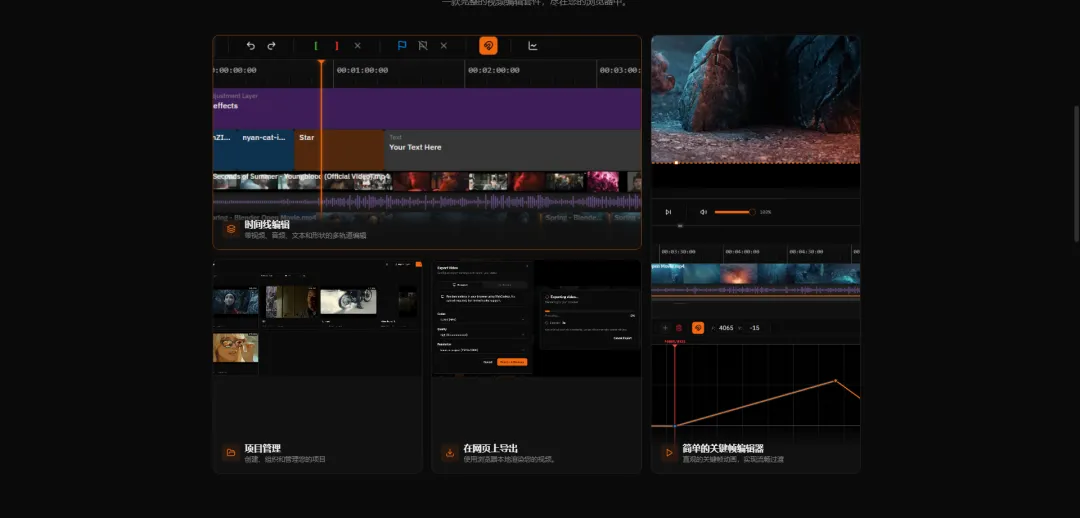Adjust the orange volume slider

pyautogui.click(x=735, y=212)
